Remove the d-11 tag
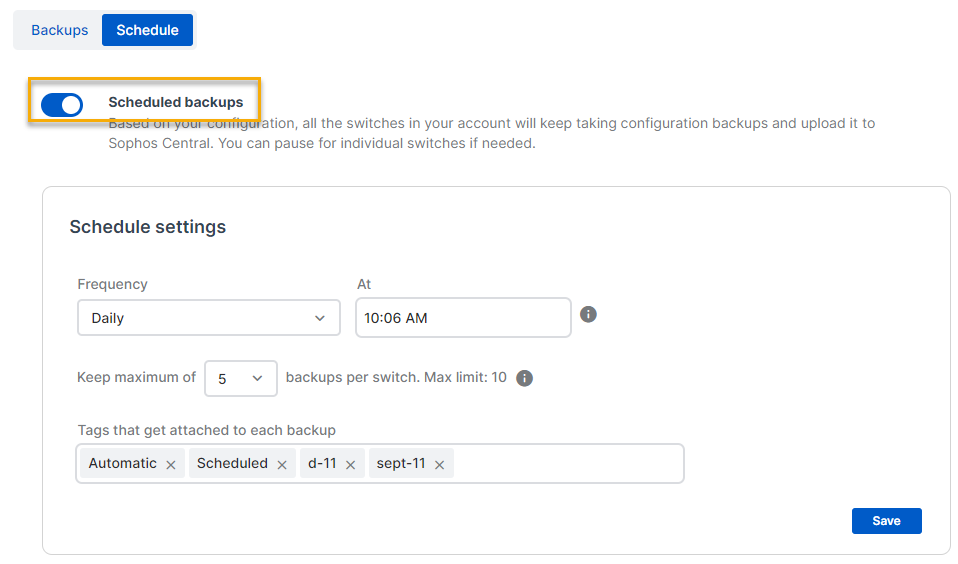The height and width of the screenshot is (564, 958). point(350,464)
